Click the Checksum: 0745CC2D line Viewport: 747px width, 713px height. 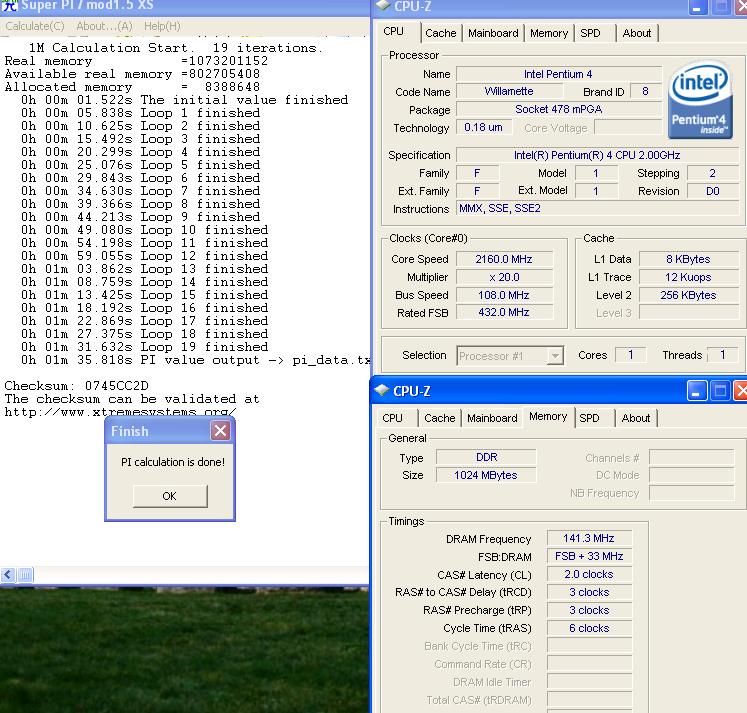76,386
